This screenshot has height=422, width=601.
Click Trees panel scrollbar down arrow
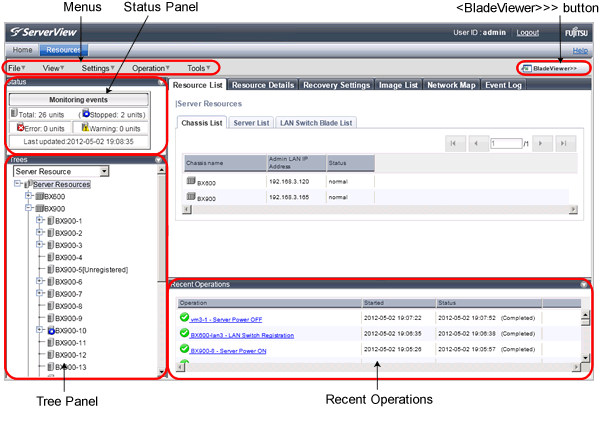pyautogui.click(x=161, y=371)
